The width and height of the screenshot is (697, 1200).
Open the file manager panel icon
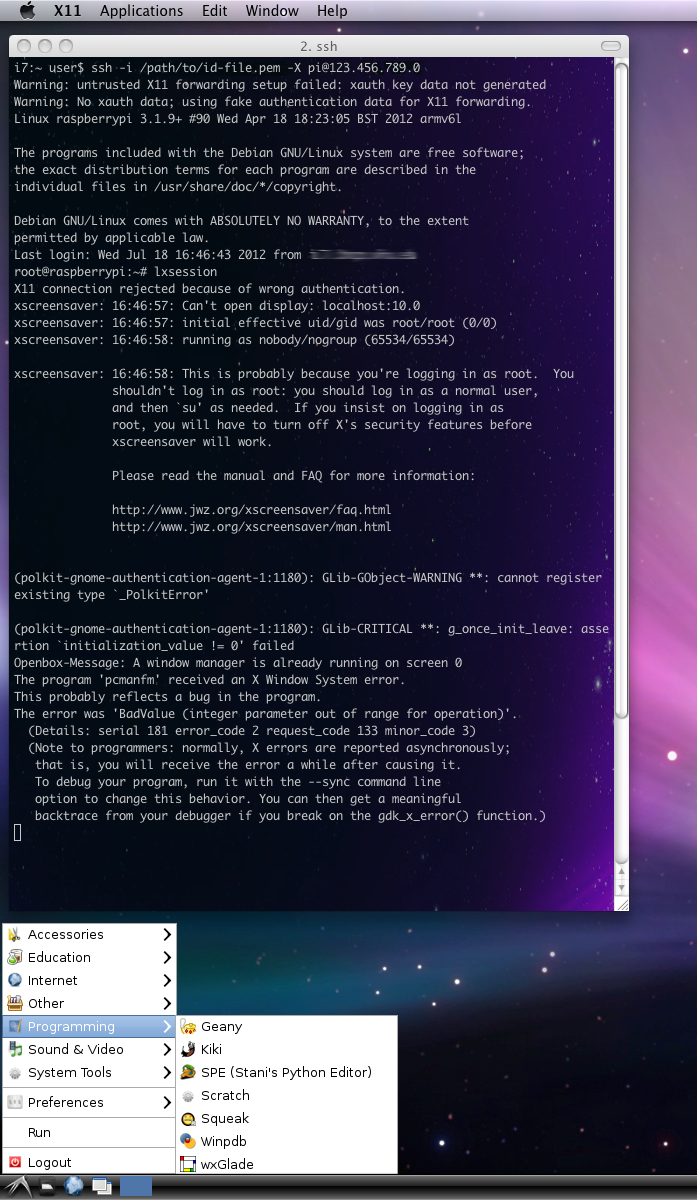point(47,1187)
